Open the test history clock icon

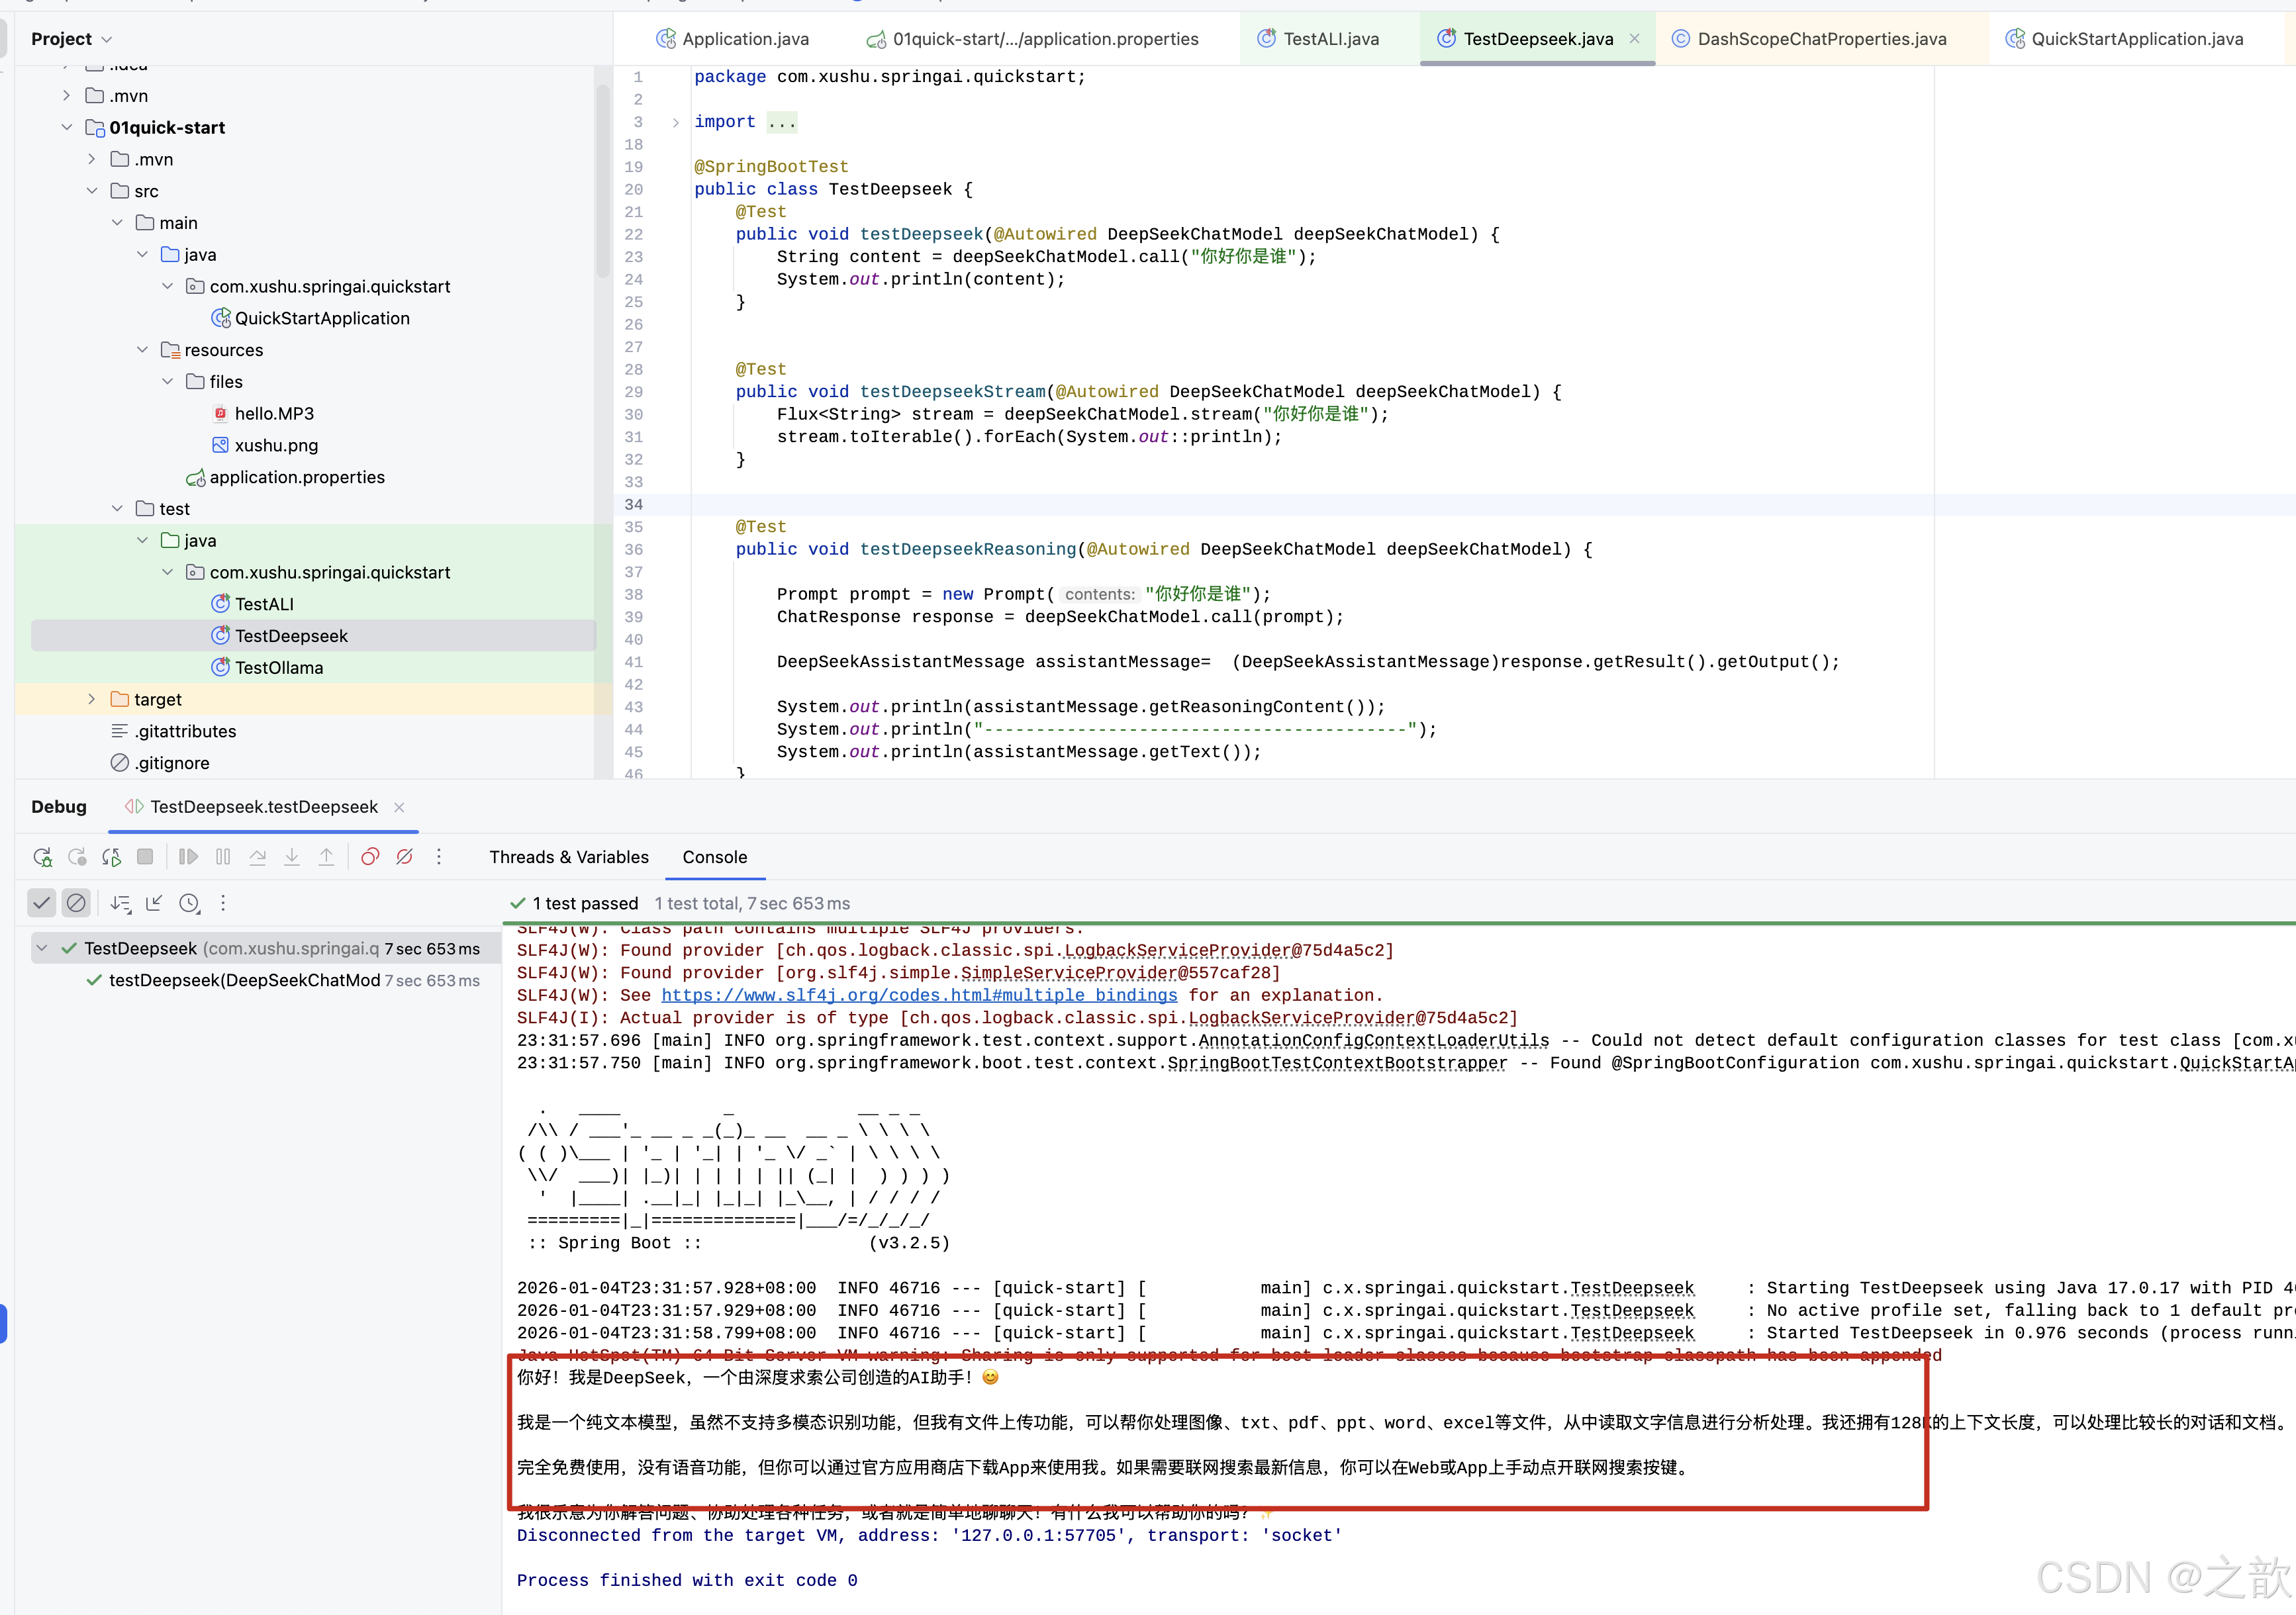point(189,903)
